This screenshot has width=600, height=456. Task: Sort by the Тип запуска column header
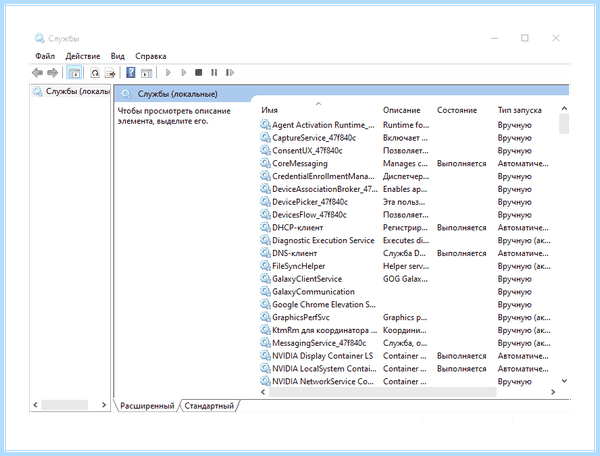(519, 110)
